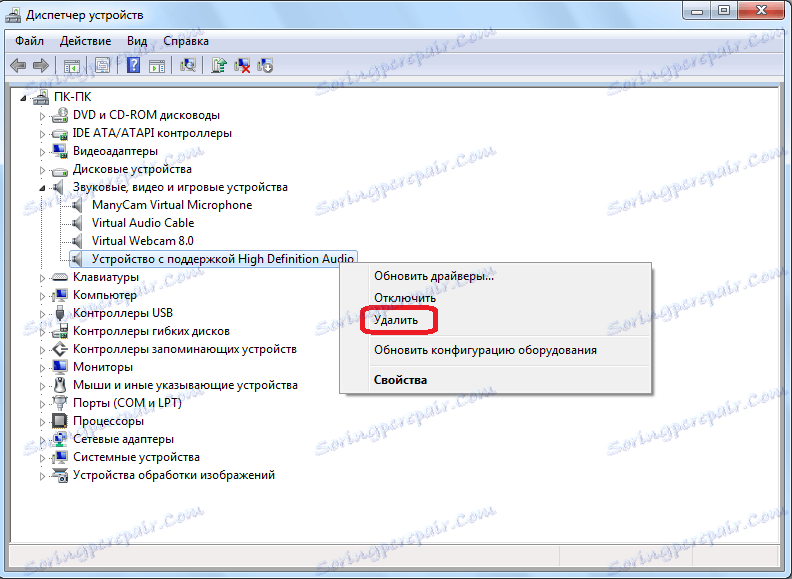Click the IDE ATA/ATAPI controller icon
The image size is (792, 579).
tap(60, 133)
